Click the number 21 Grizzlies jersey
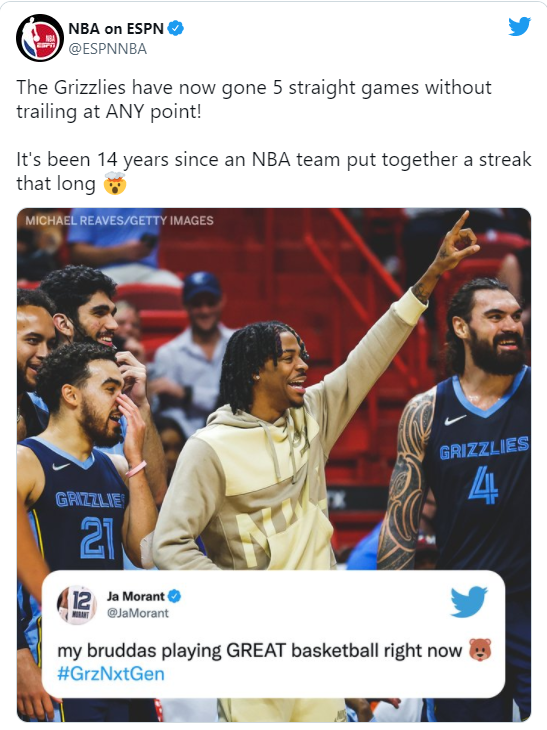The height and width of the screenshot is (730, 547). click(74, 506)
